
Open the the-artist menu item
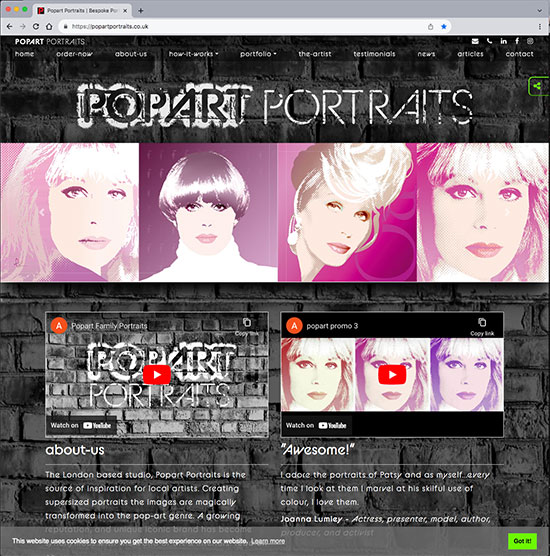(x=315, y=54)
